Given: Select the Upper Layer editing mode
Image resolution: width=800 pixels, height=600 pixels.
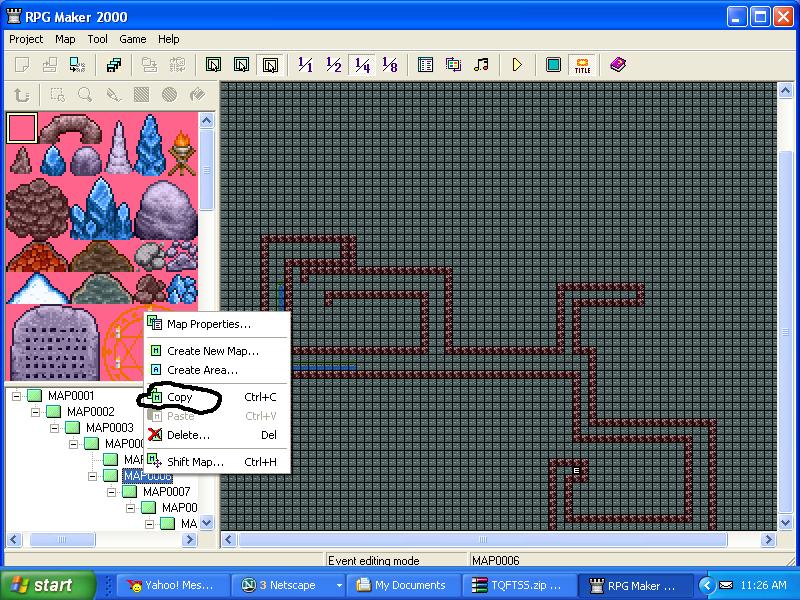Looking at the screenshot, I should coord(241,65).
